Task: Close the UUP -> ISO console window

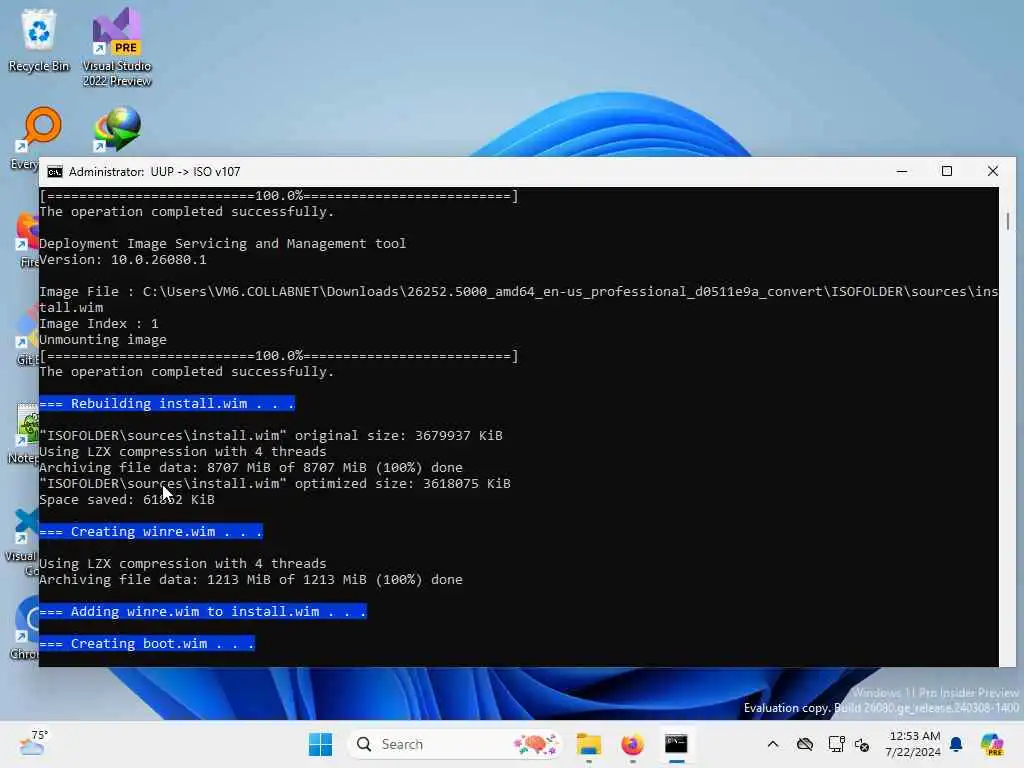Action: tap(993, 172)
